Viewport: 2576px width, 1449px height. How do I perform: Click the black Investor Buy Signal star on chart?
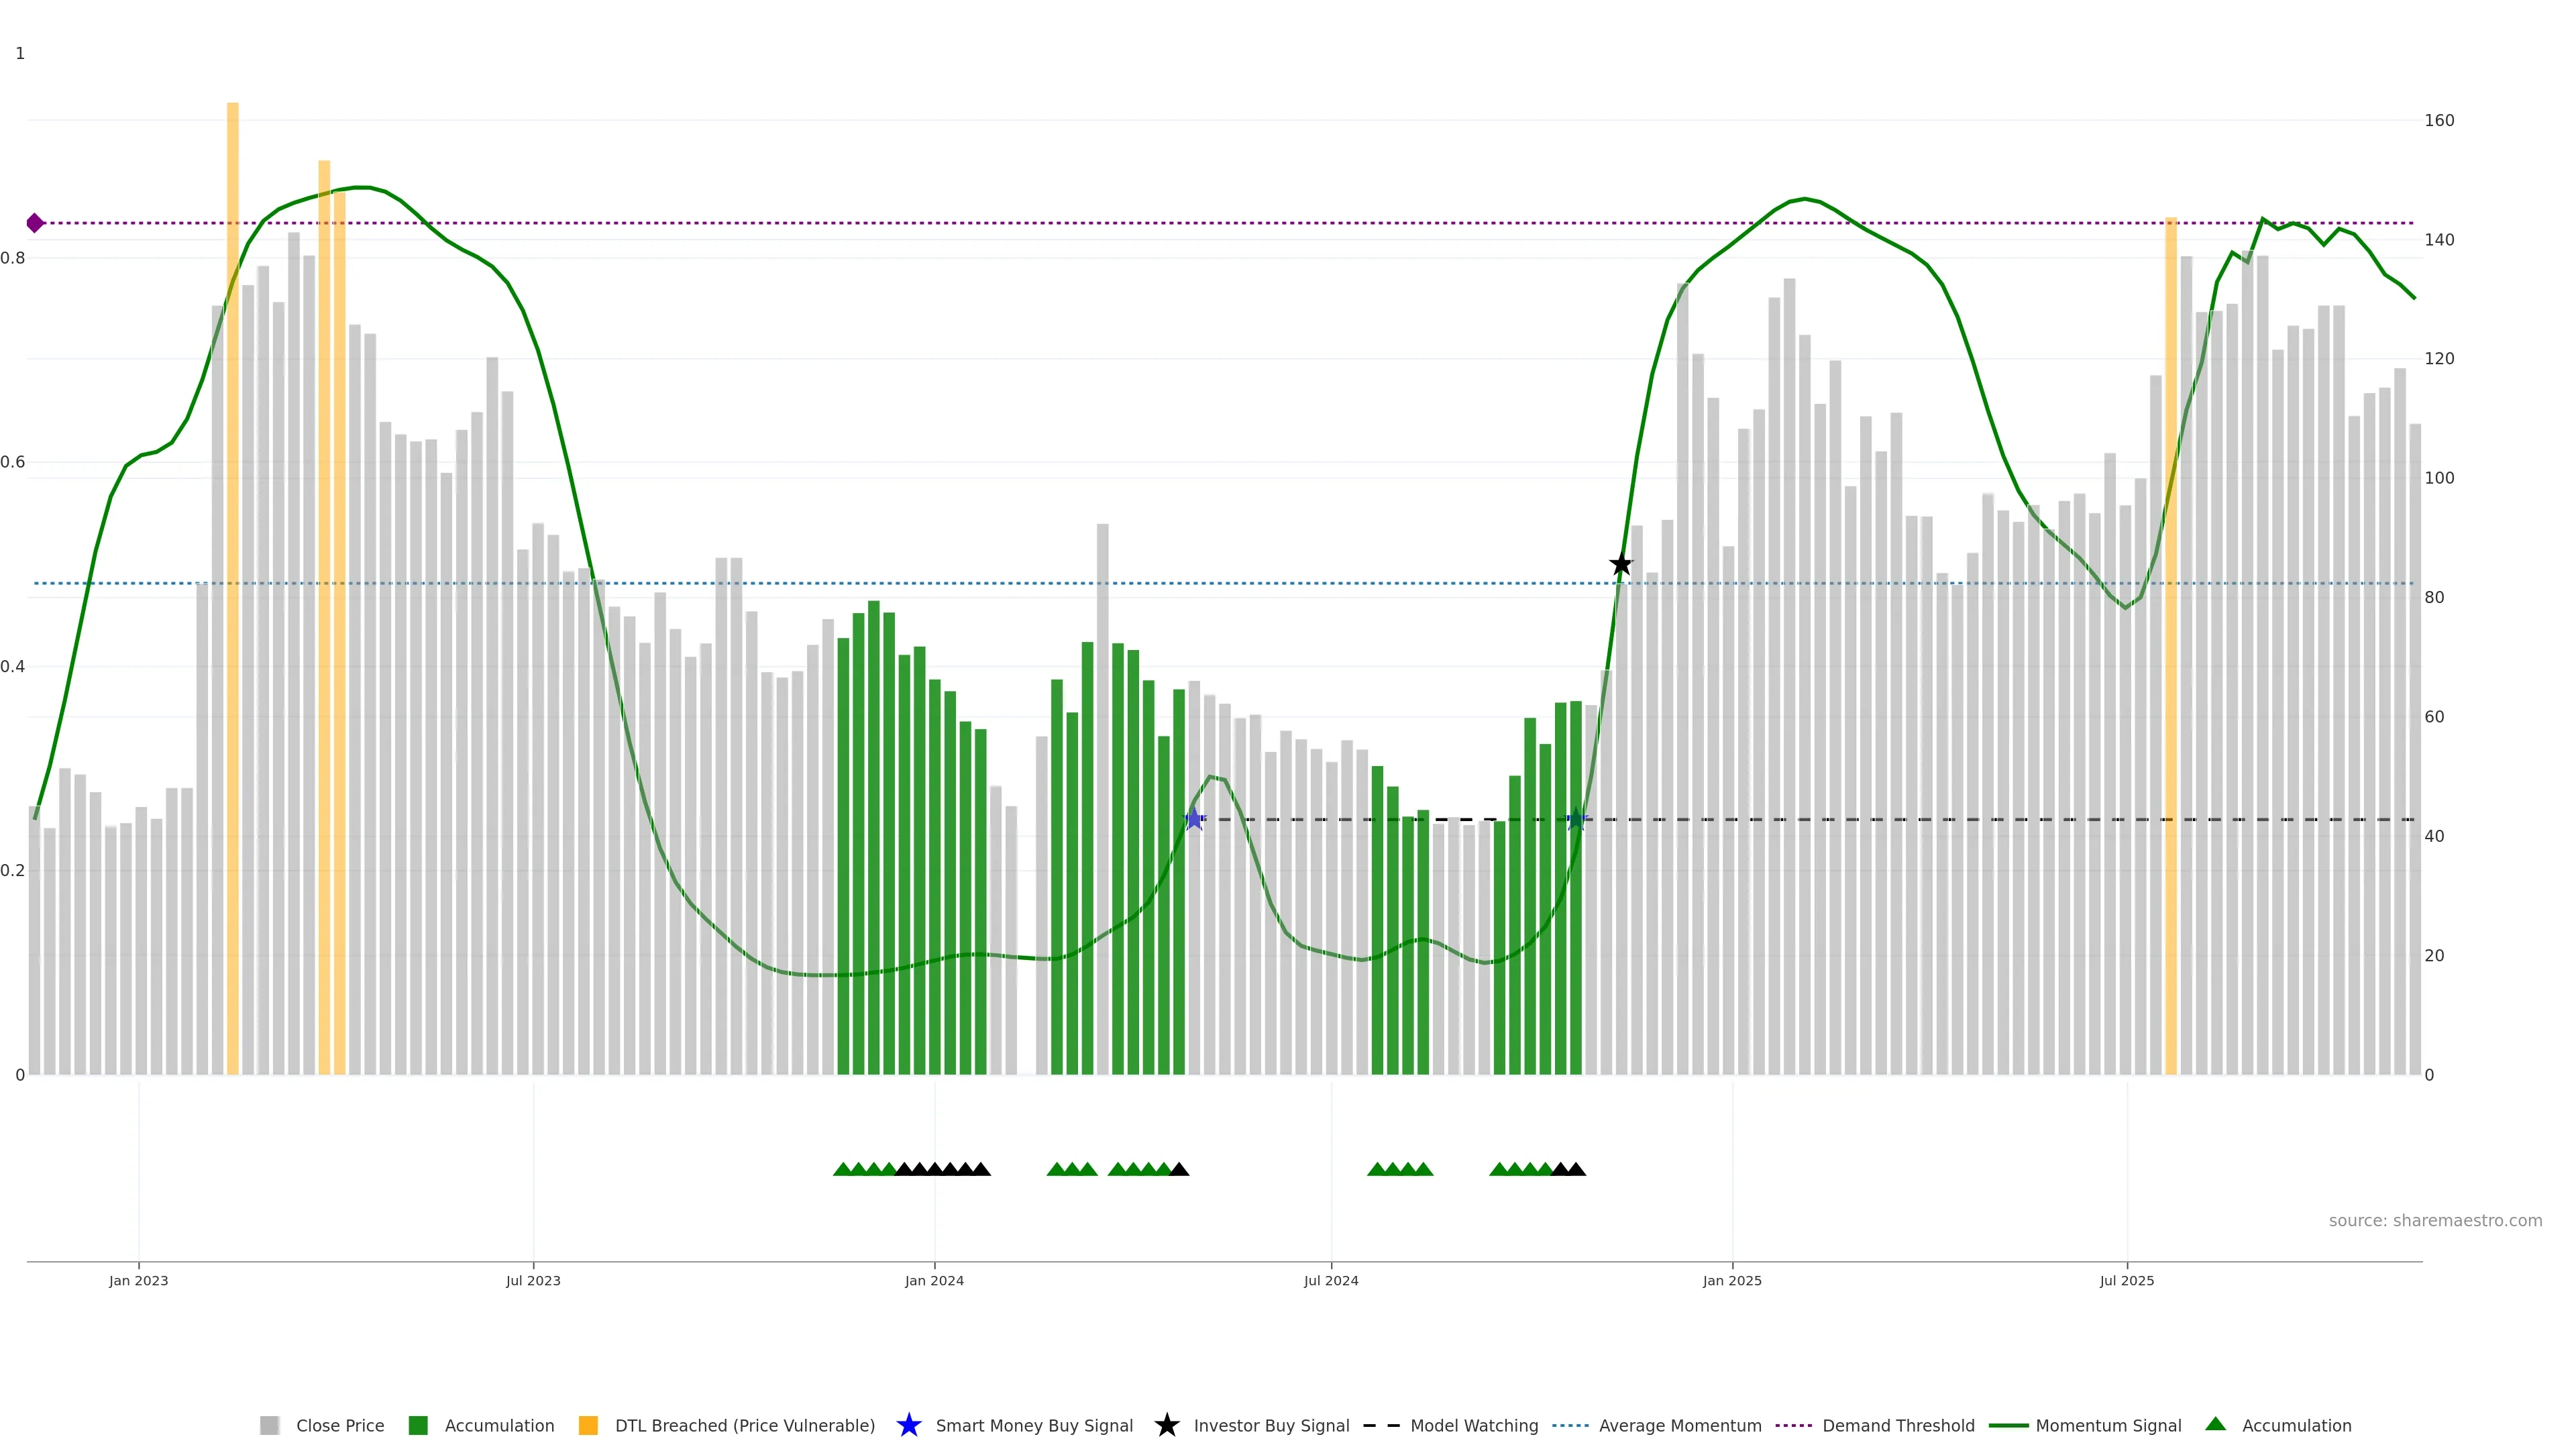(1621, 565)
